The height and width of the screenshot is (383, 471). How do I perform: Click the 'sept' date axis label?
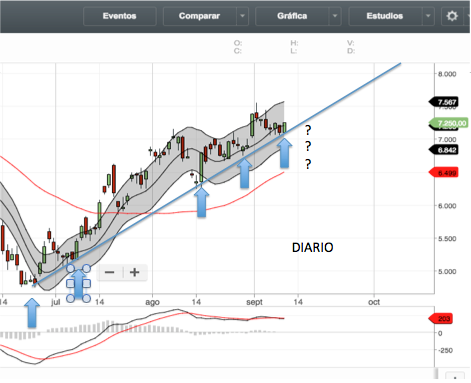click(x=254, y=302)
